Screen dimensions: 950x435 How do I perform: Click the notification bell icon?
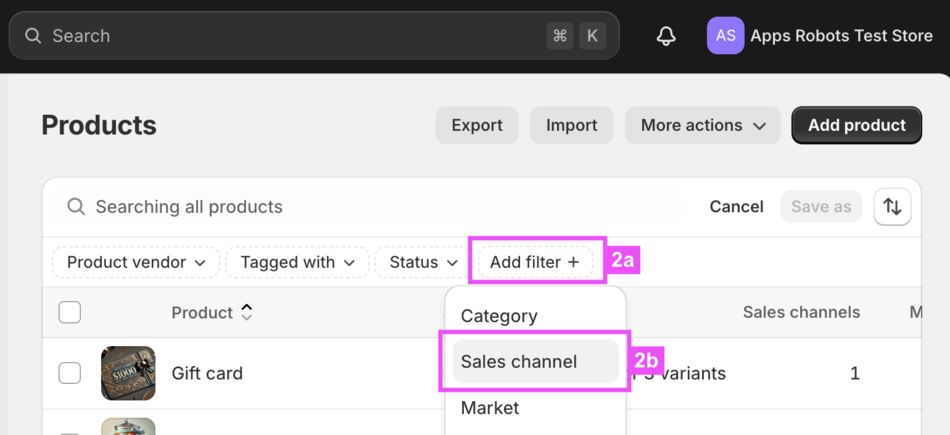coord(666,36)
